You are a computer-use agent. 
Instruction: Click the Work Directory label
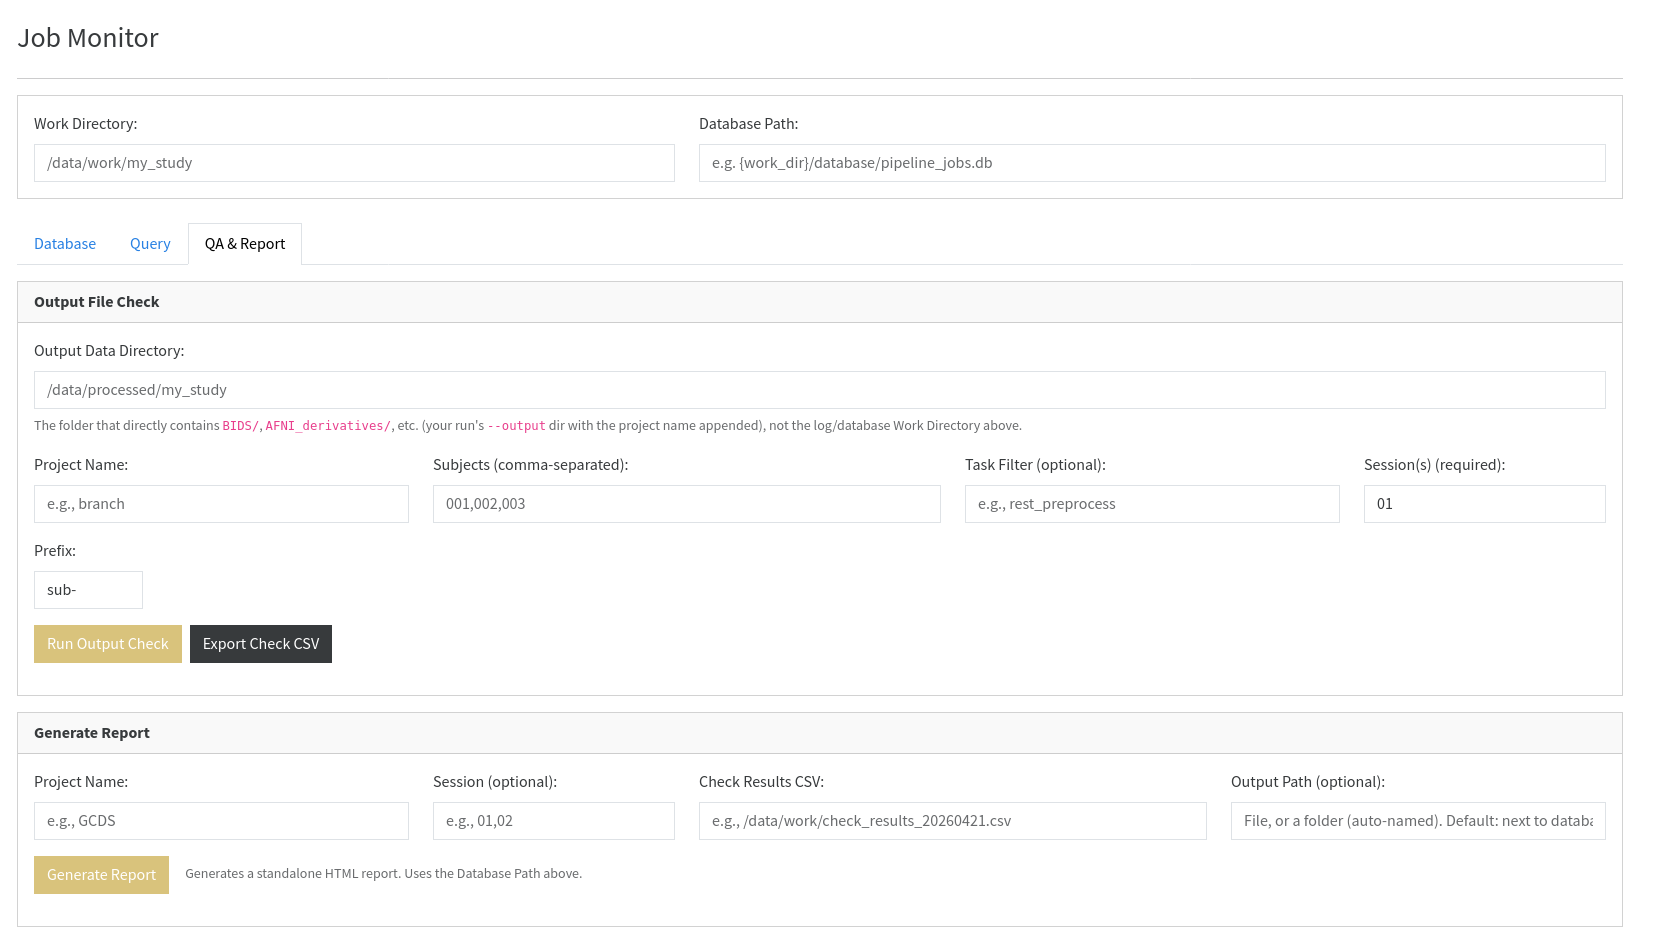coord(86,124)
